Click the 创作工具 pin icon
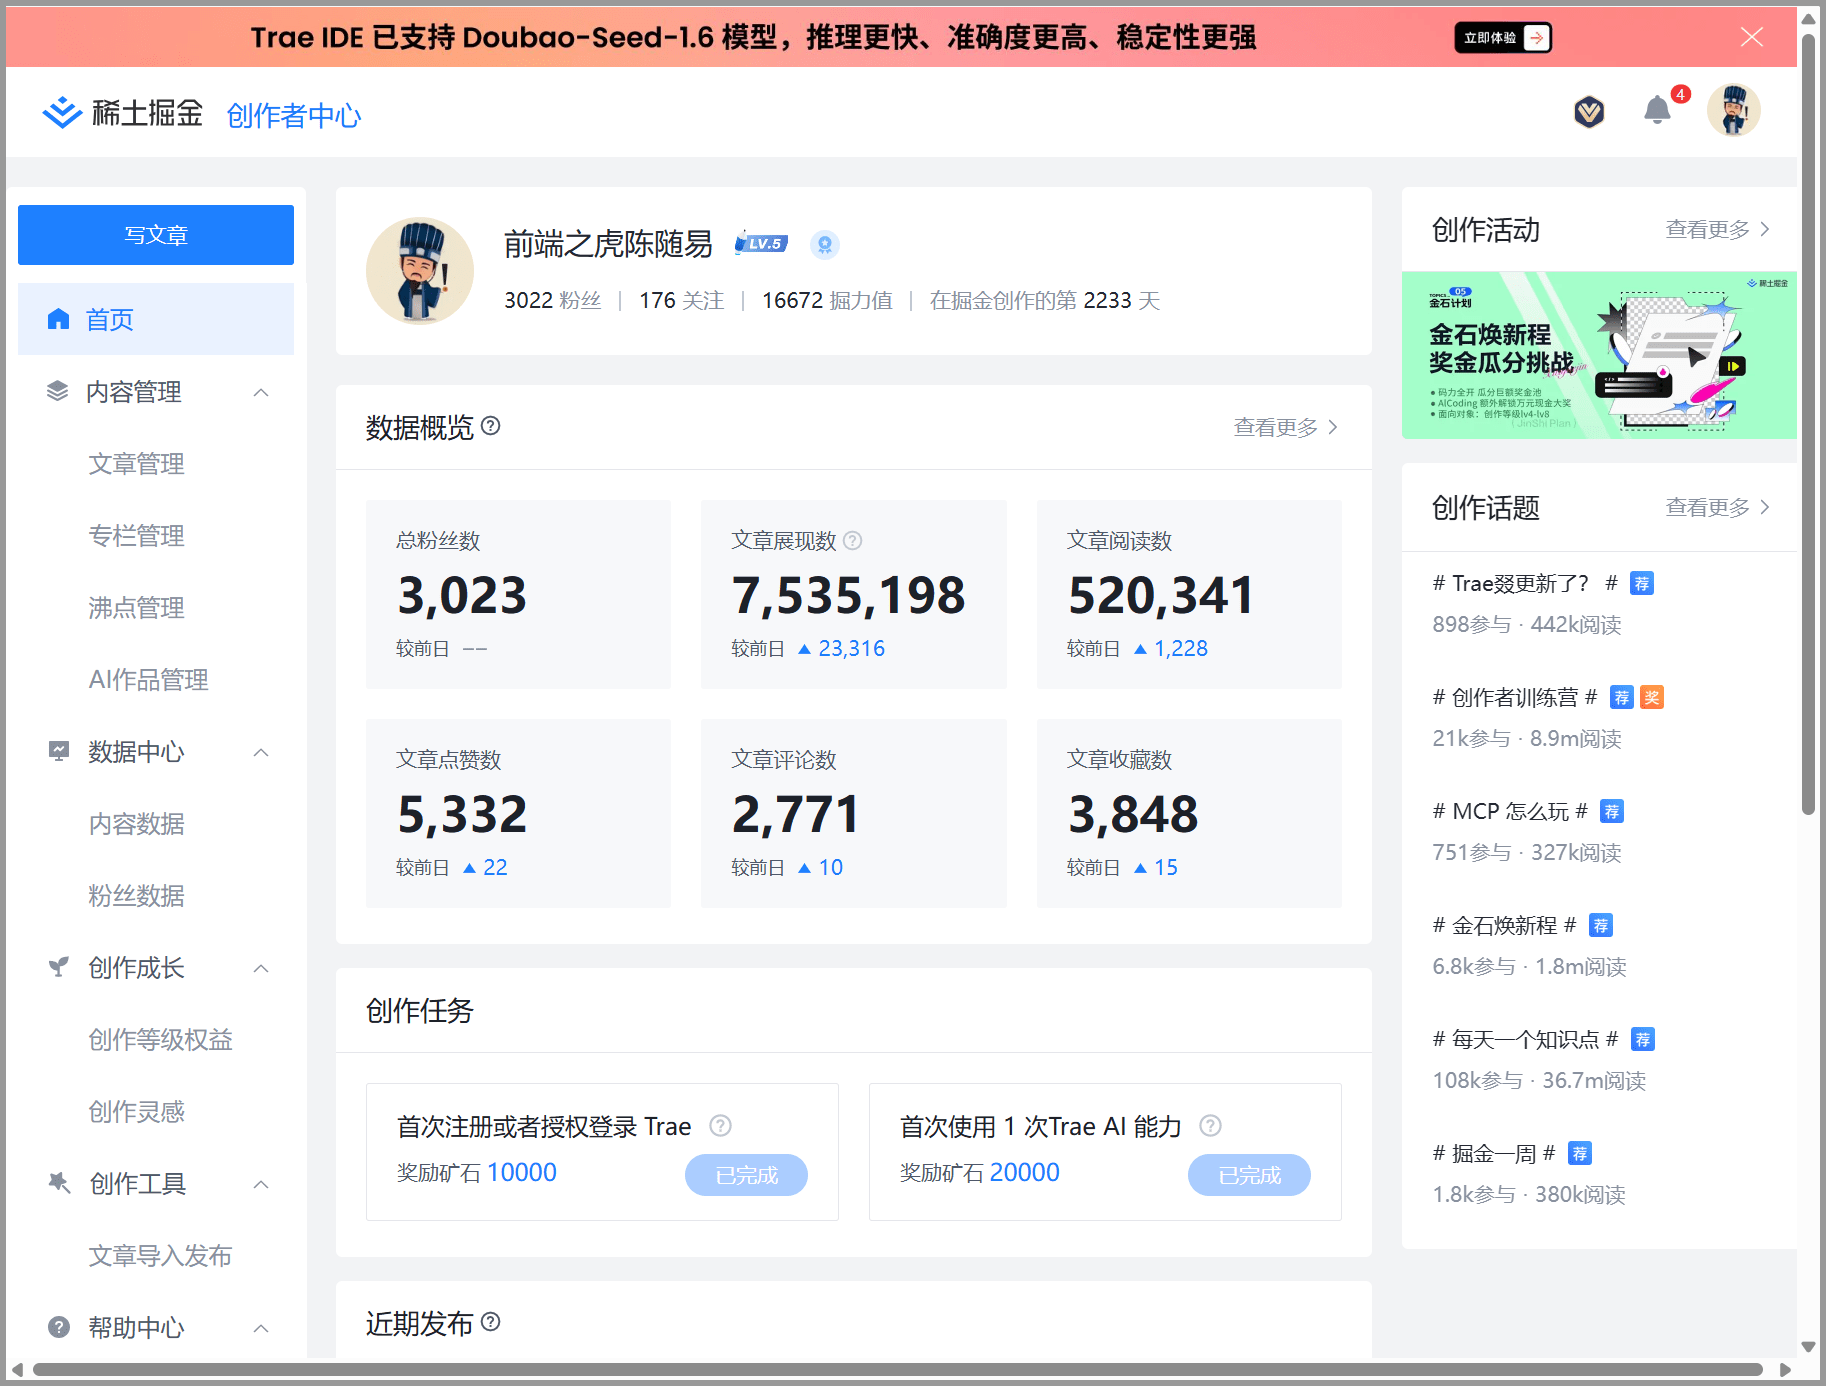The height and width of the screenshot is (1386, 1826). click(59, 1183)
